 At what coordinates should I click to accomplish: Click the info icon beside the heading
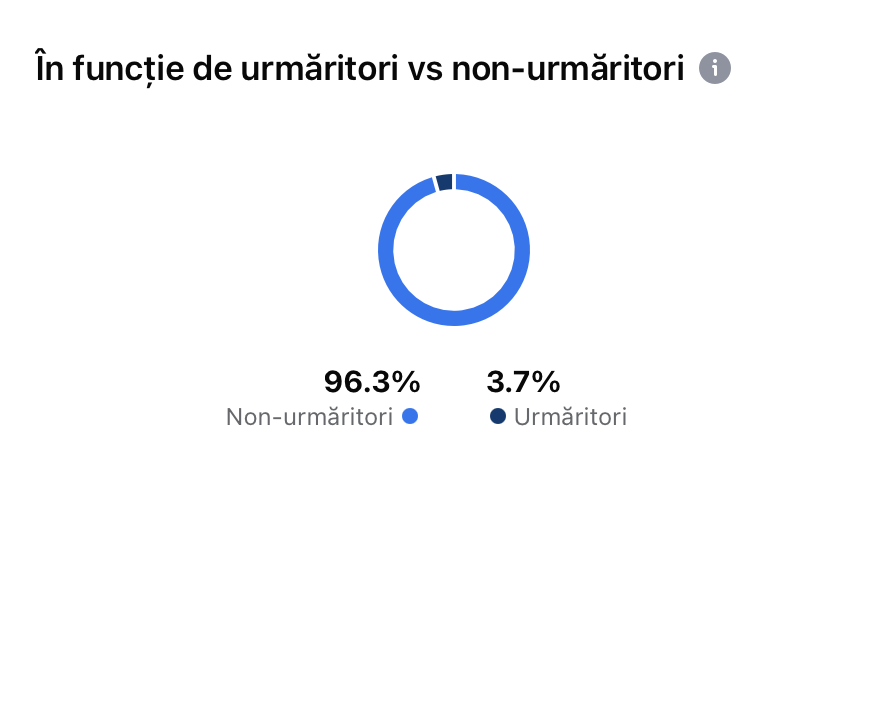715,68
